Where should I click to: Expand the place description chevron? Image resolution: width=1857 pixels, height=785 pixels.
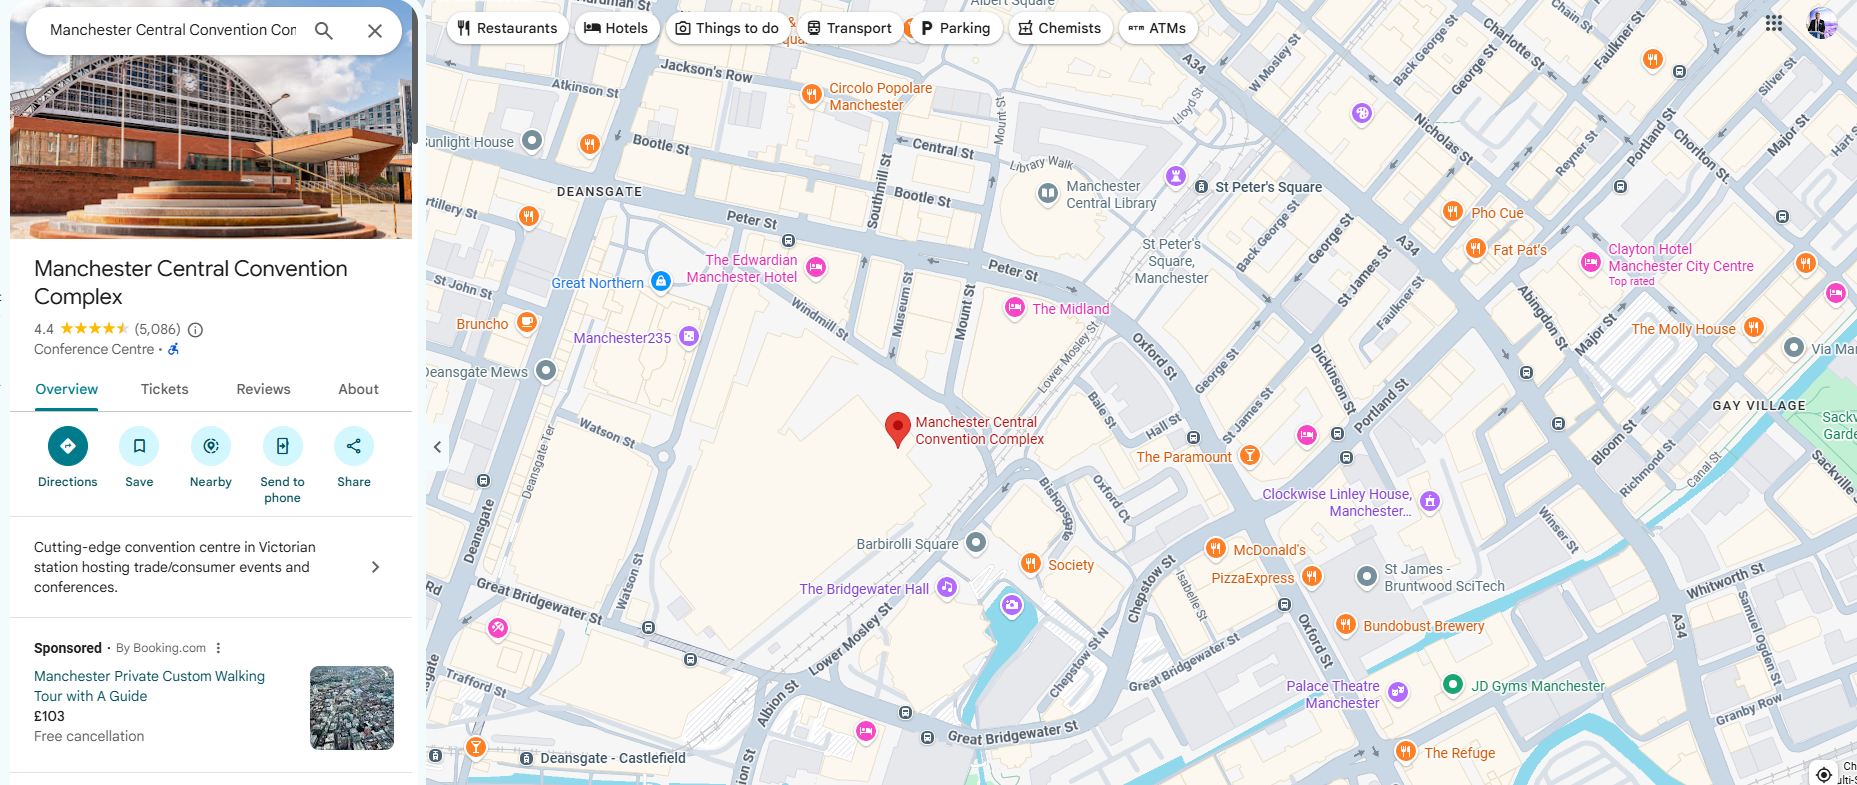click(x=376, y=567)
